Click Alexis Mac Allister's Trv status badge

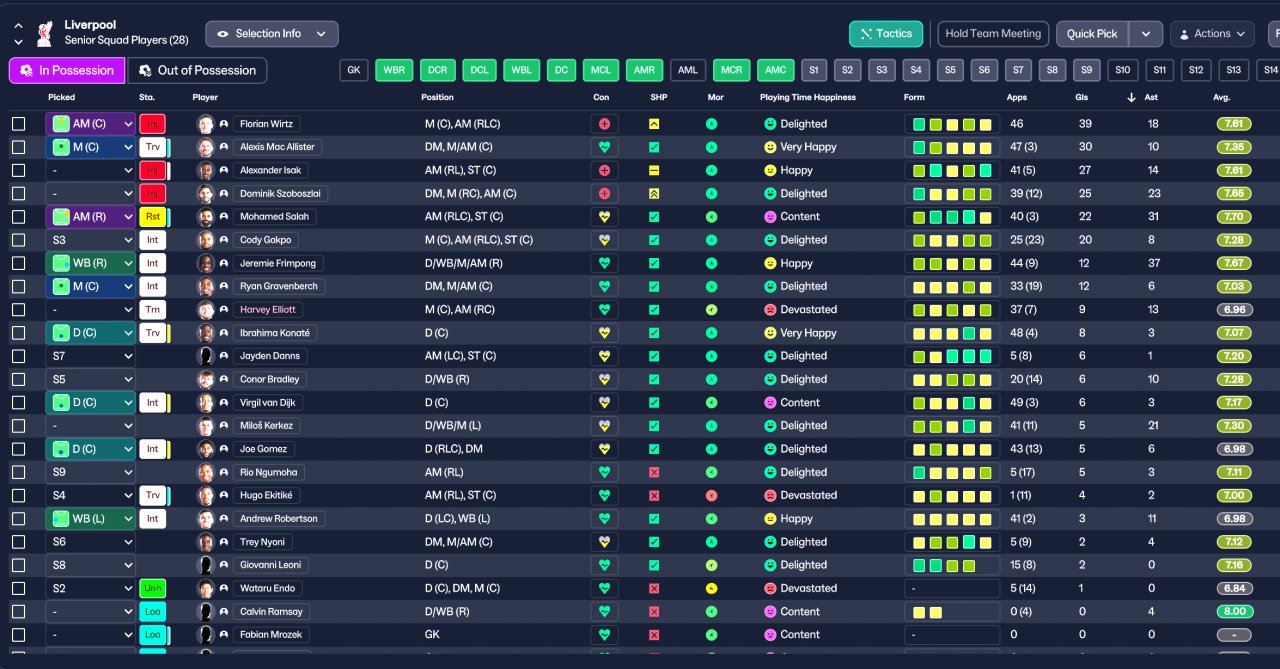click(152, 147)
